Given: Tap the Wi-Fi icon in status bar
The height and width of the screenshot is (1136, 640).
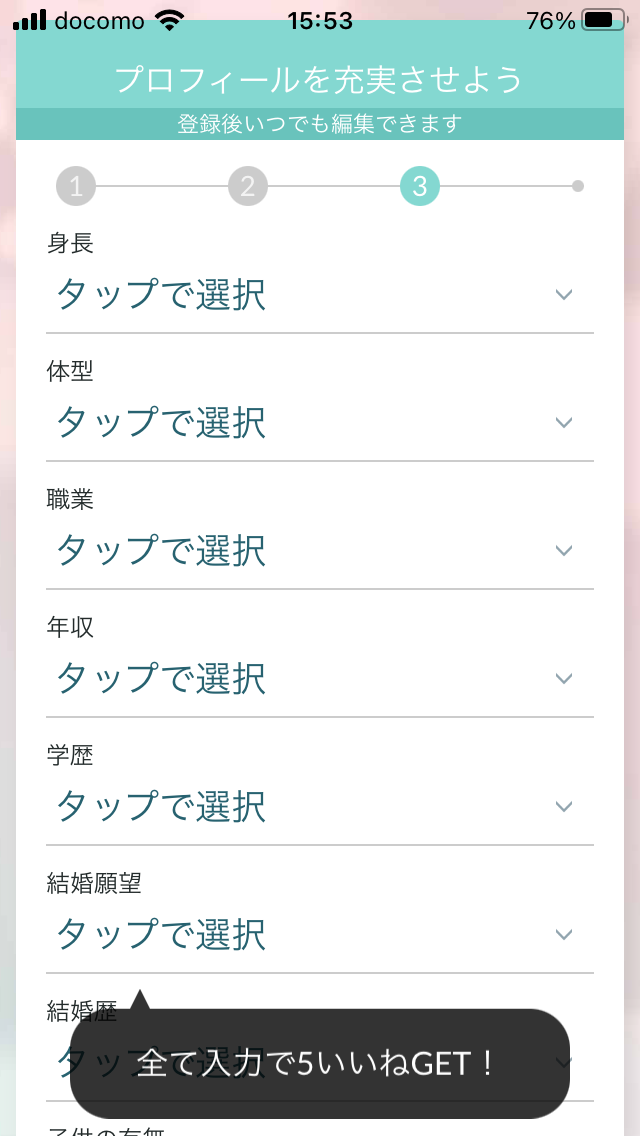Looking at the screenshot, I should point(171,20).
